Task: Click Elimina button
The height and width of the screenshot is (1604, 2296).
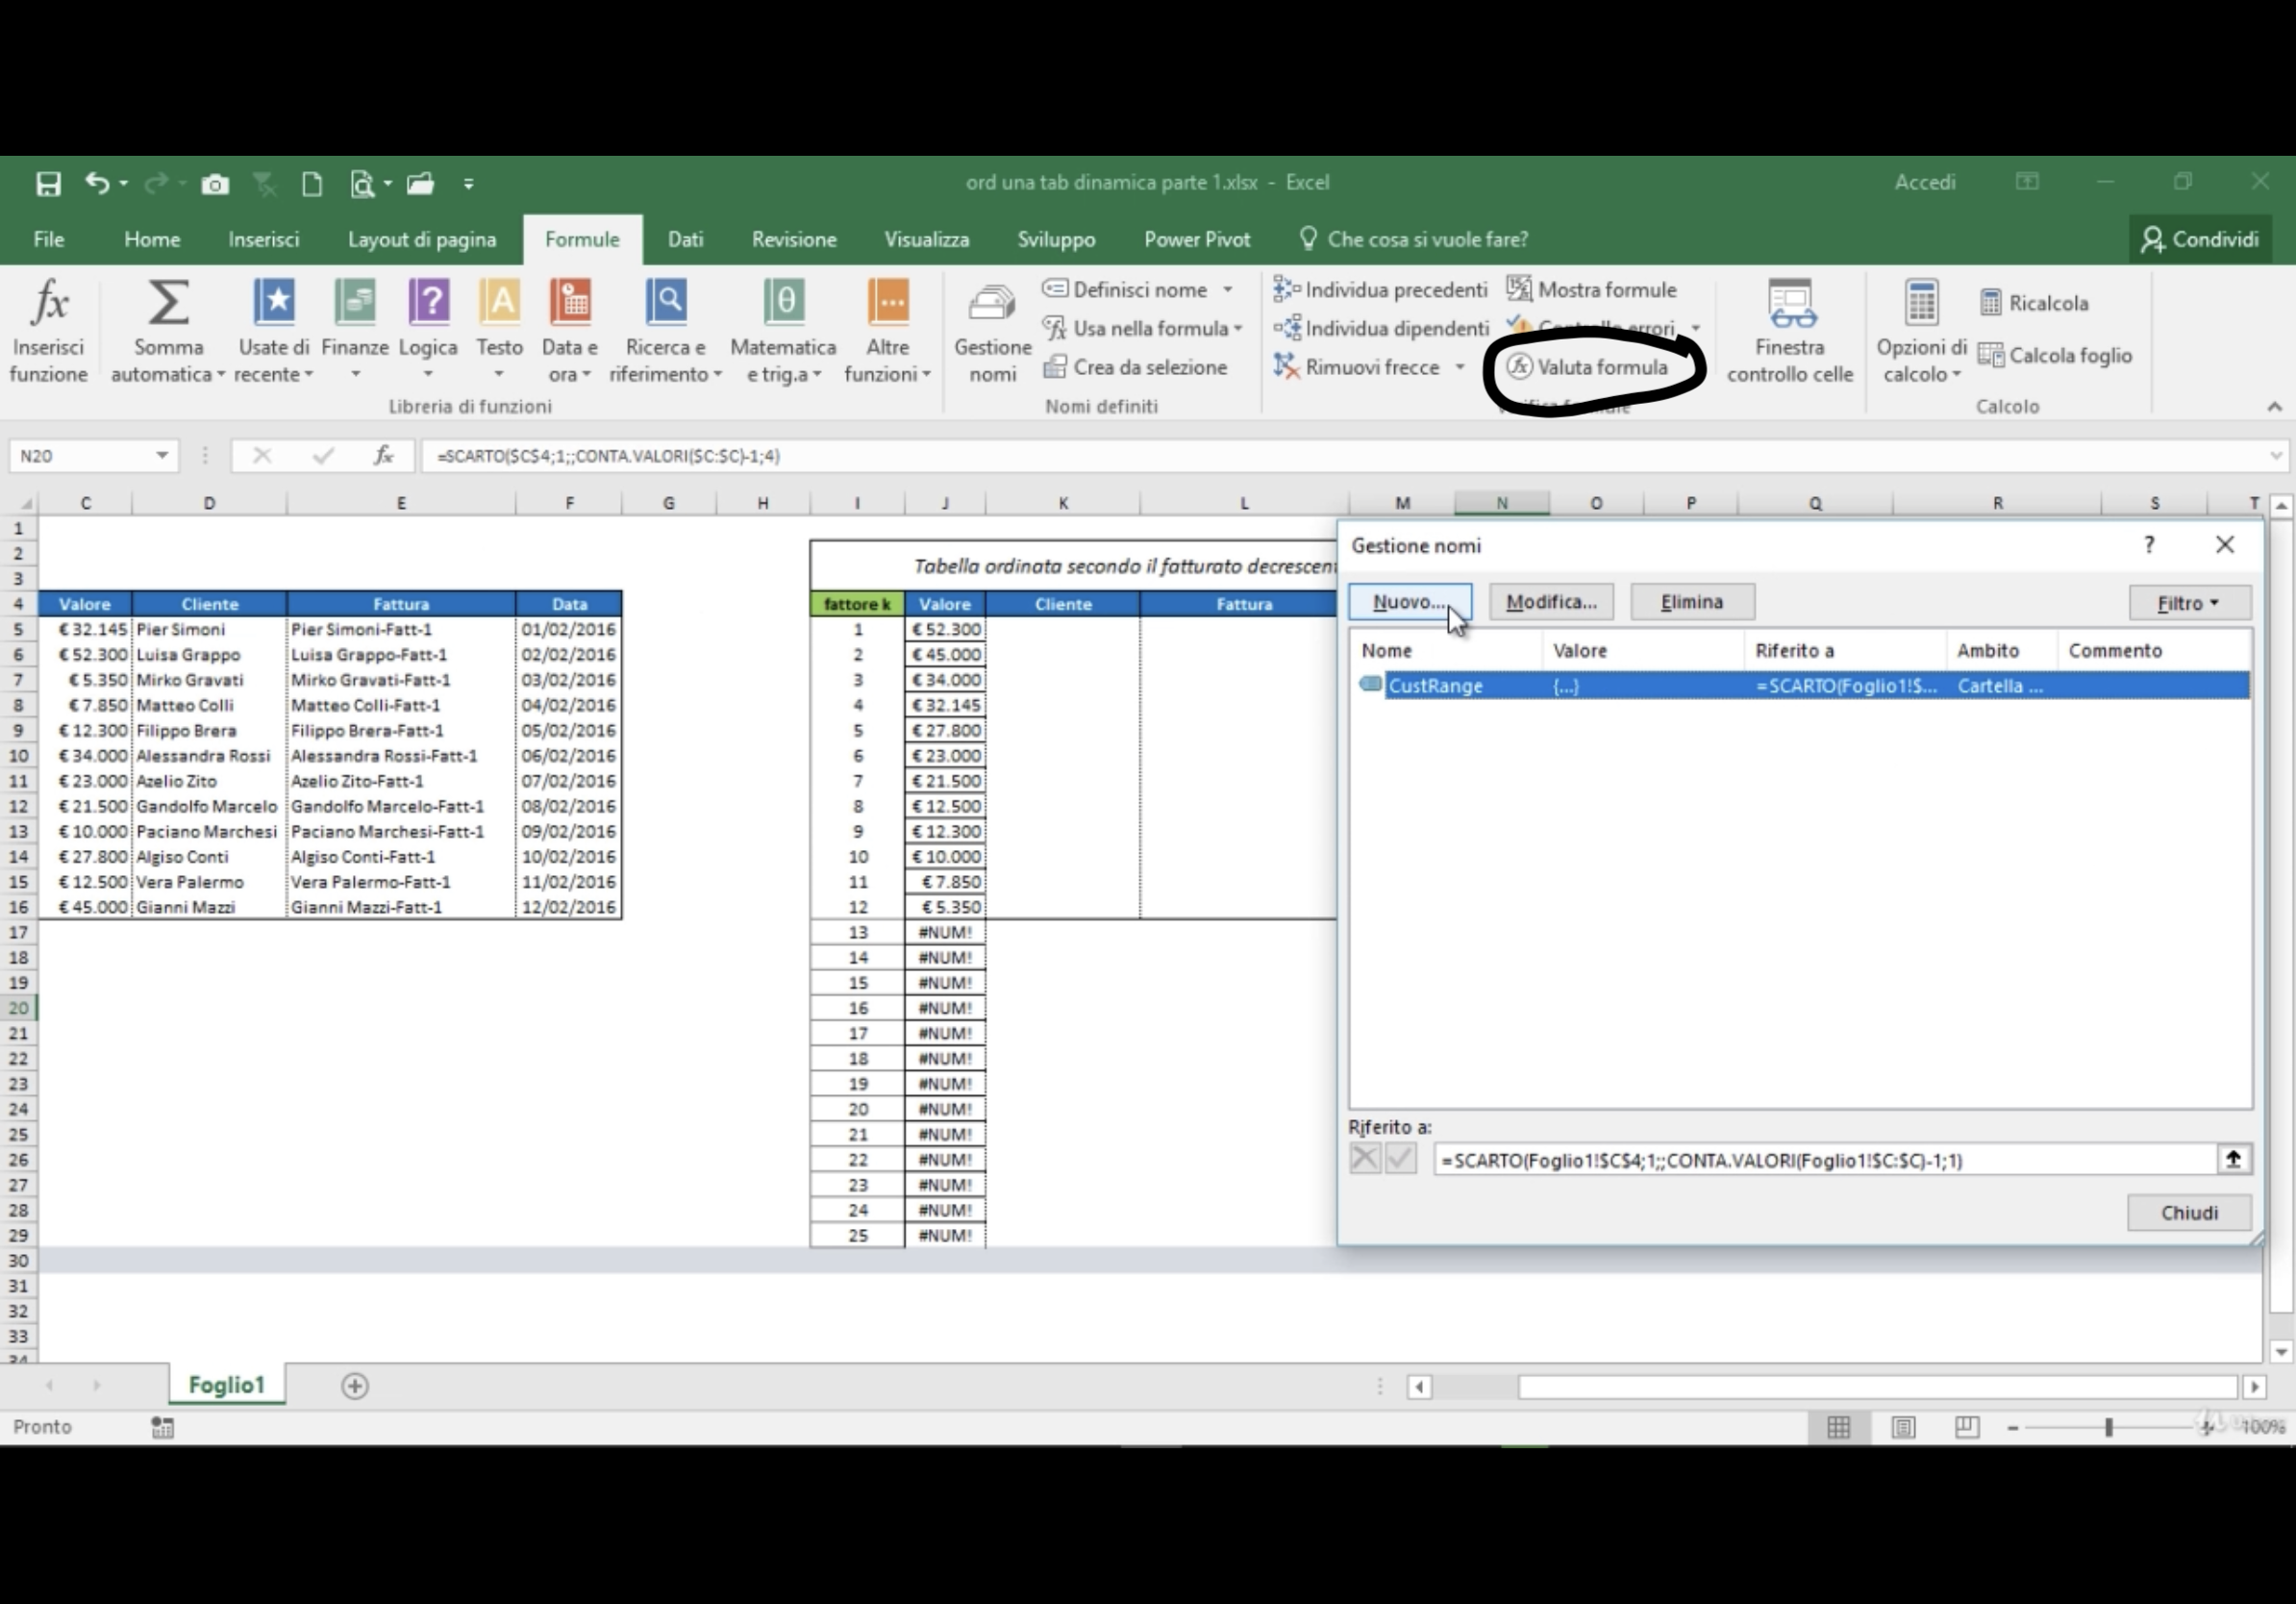Action: 1691,602
